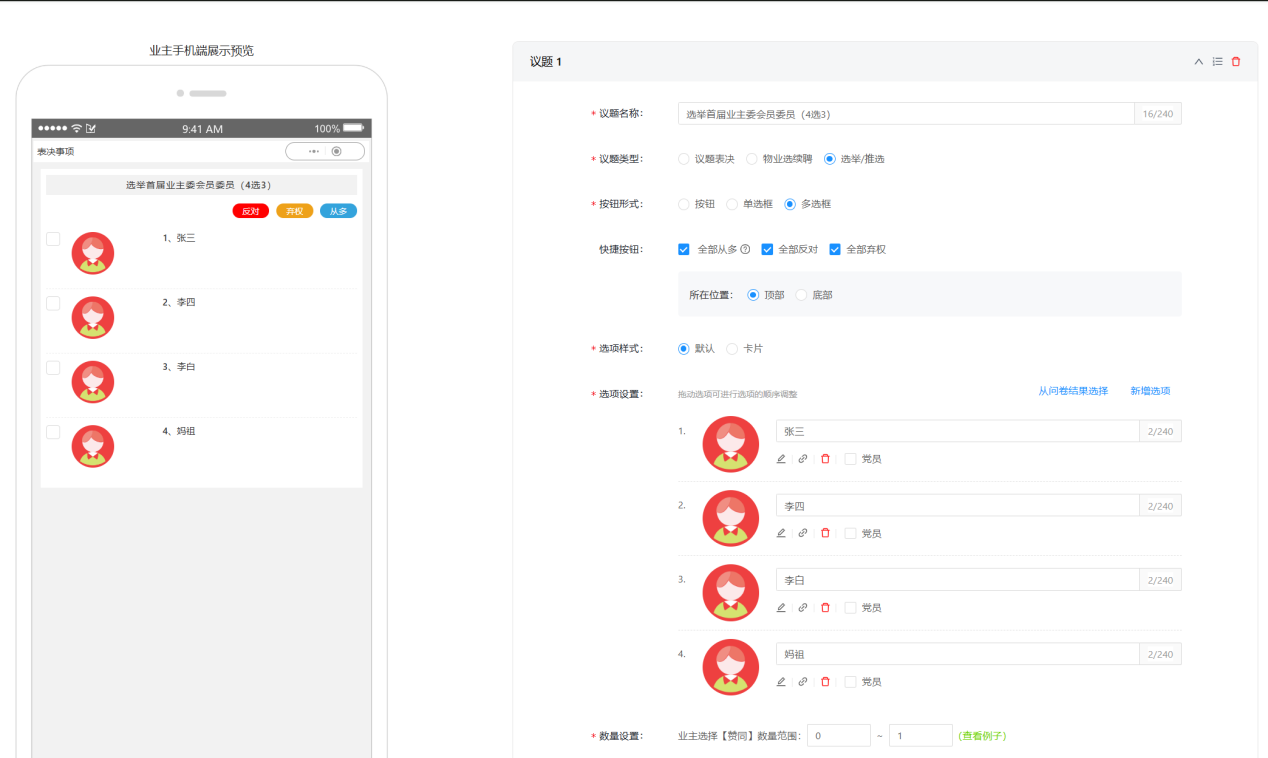This screenshot has height=758, width=1268.
Task: Click the 新增选项 link
Action: click(1150, 391)
